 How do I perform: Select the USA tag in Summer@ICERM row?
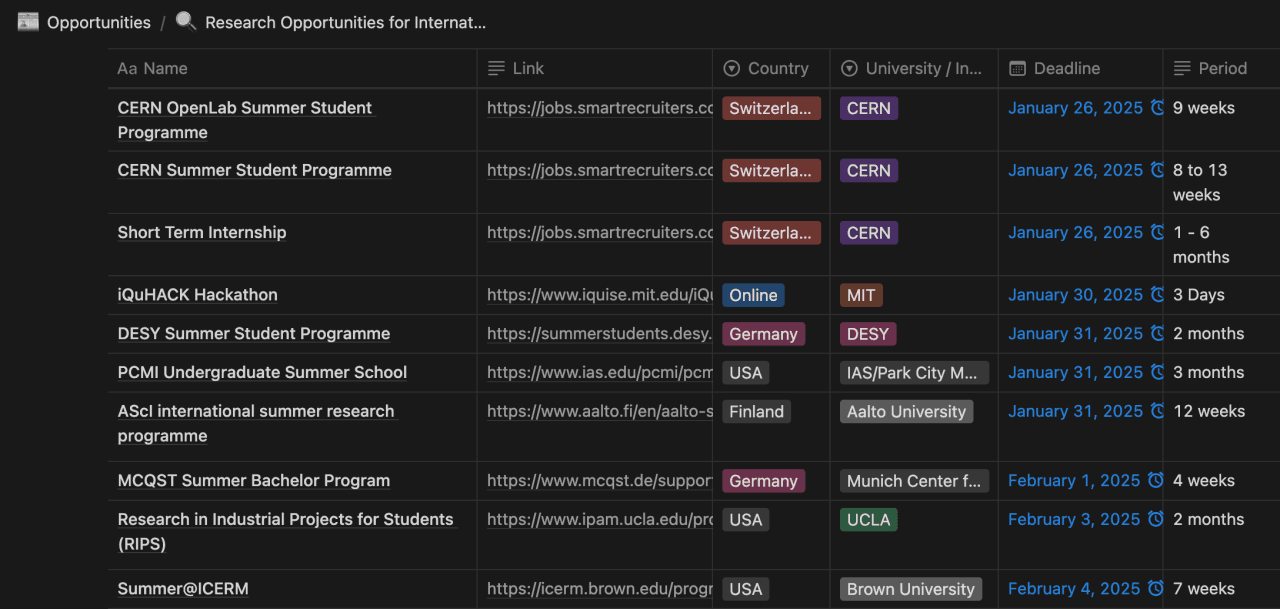[x=746, y=589]
